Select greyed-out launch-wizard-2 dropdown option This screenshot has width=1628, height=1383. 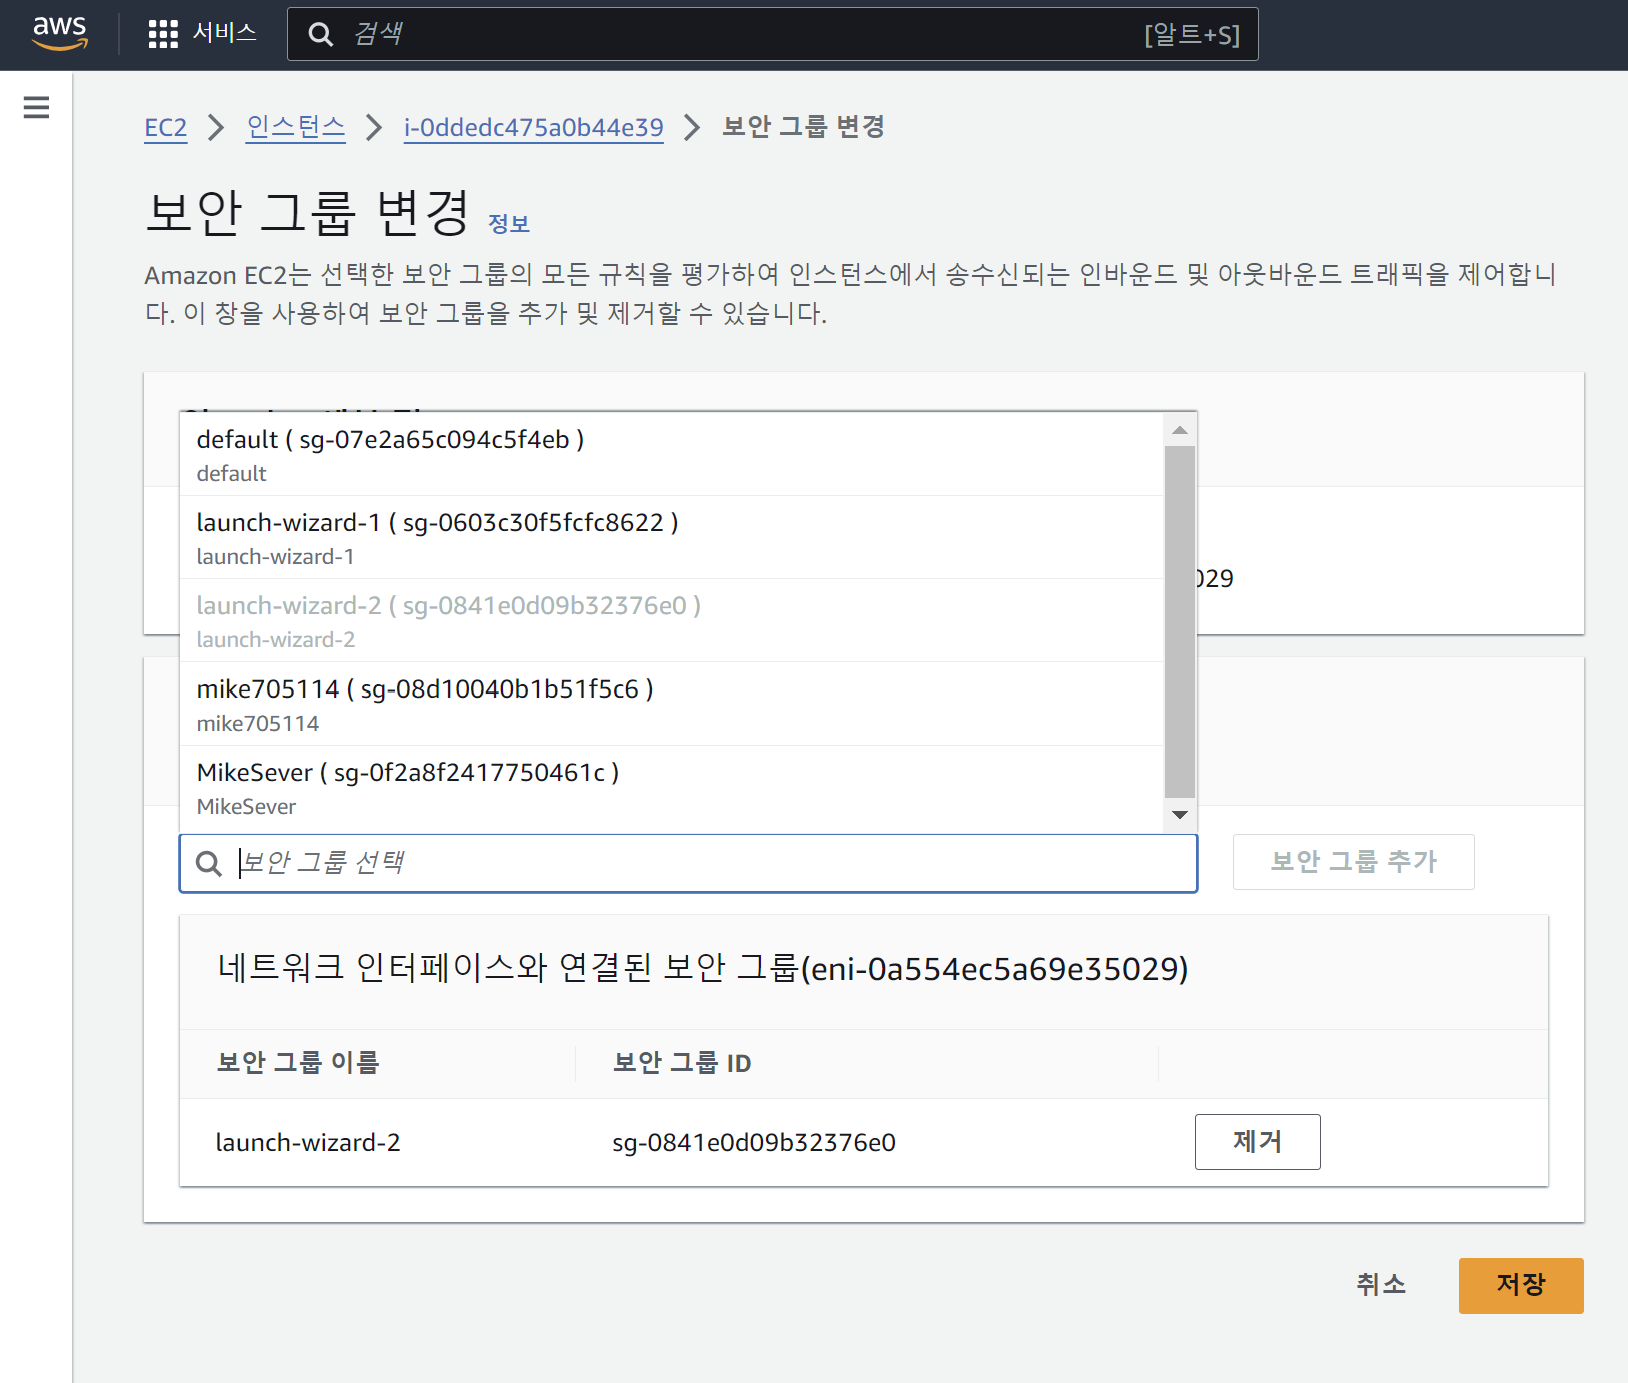[x=672, y=621]
